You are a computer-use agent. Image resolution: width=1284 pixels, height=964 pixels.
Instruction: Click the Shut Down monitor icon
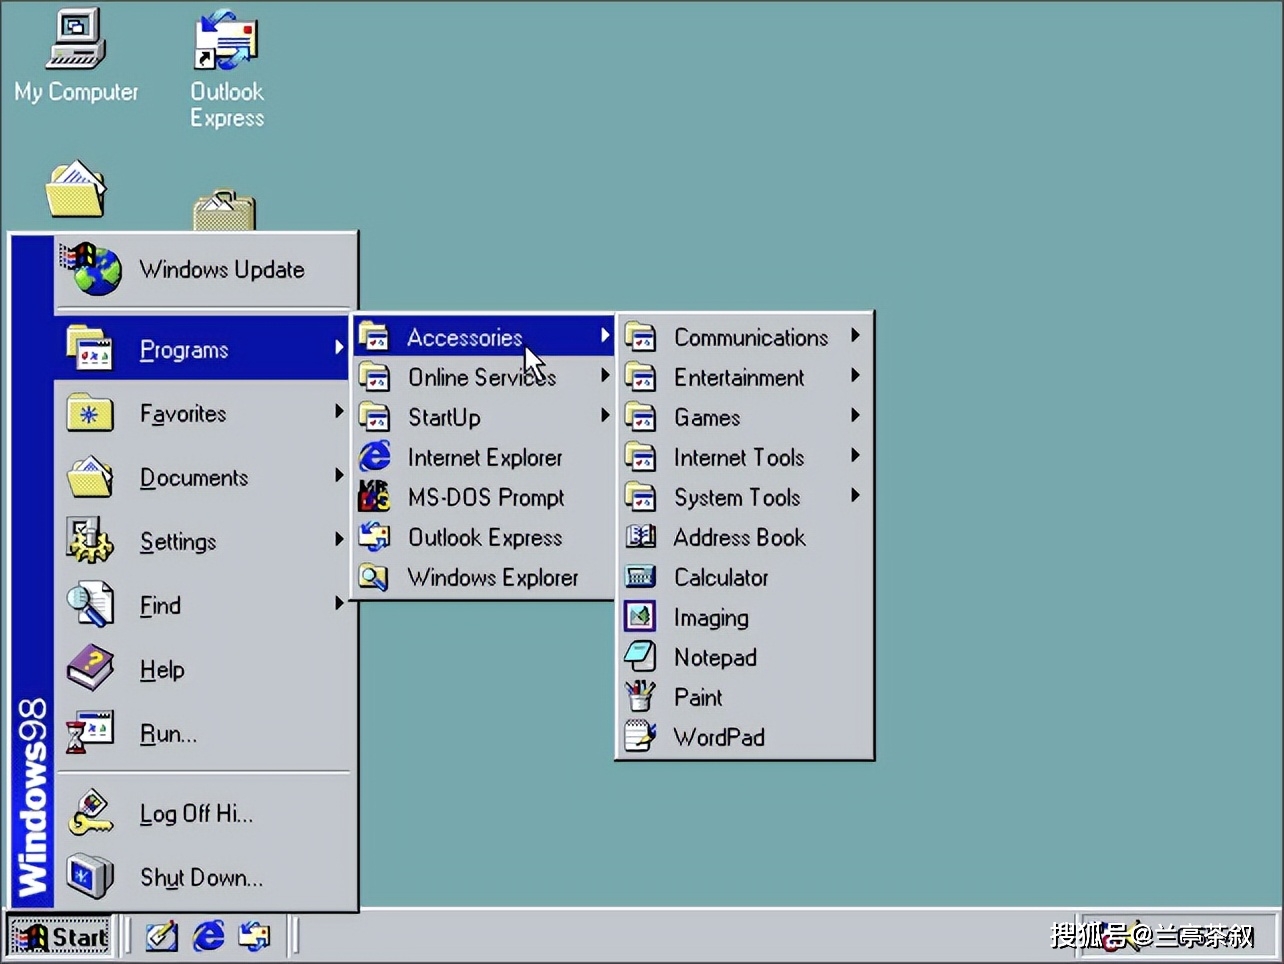tap(89, 877)
